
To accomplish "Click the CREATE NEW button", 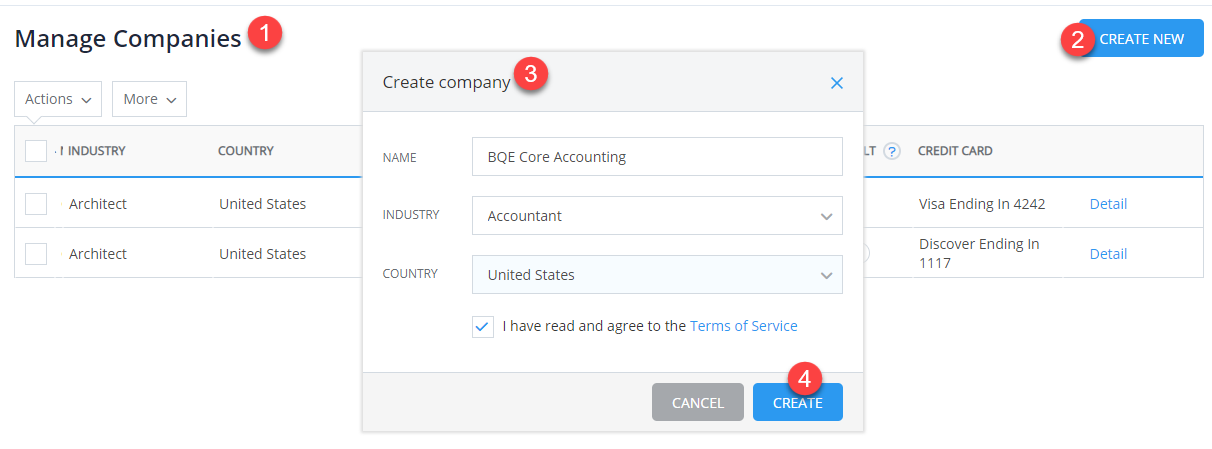I will pos(1141,39).
